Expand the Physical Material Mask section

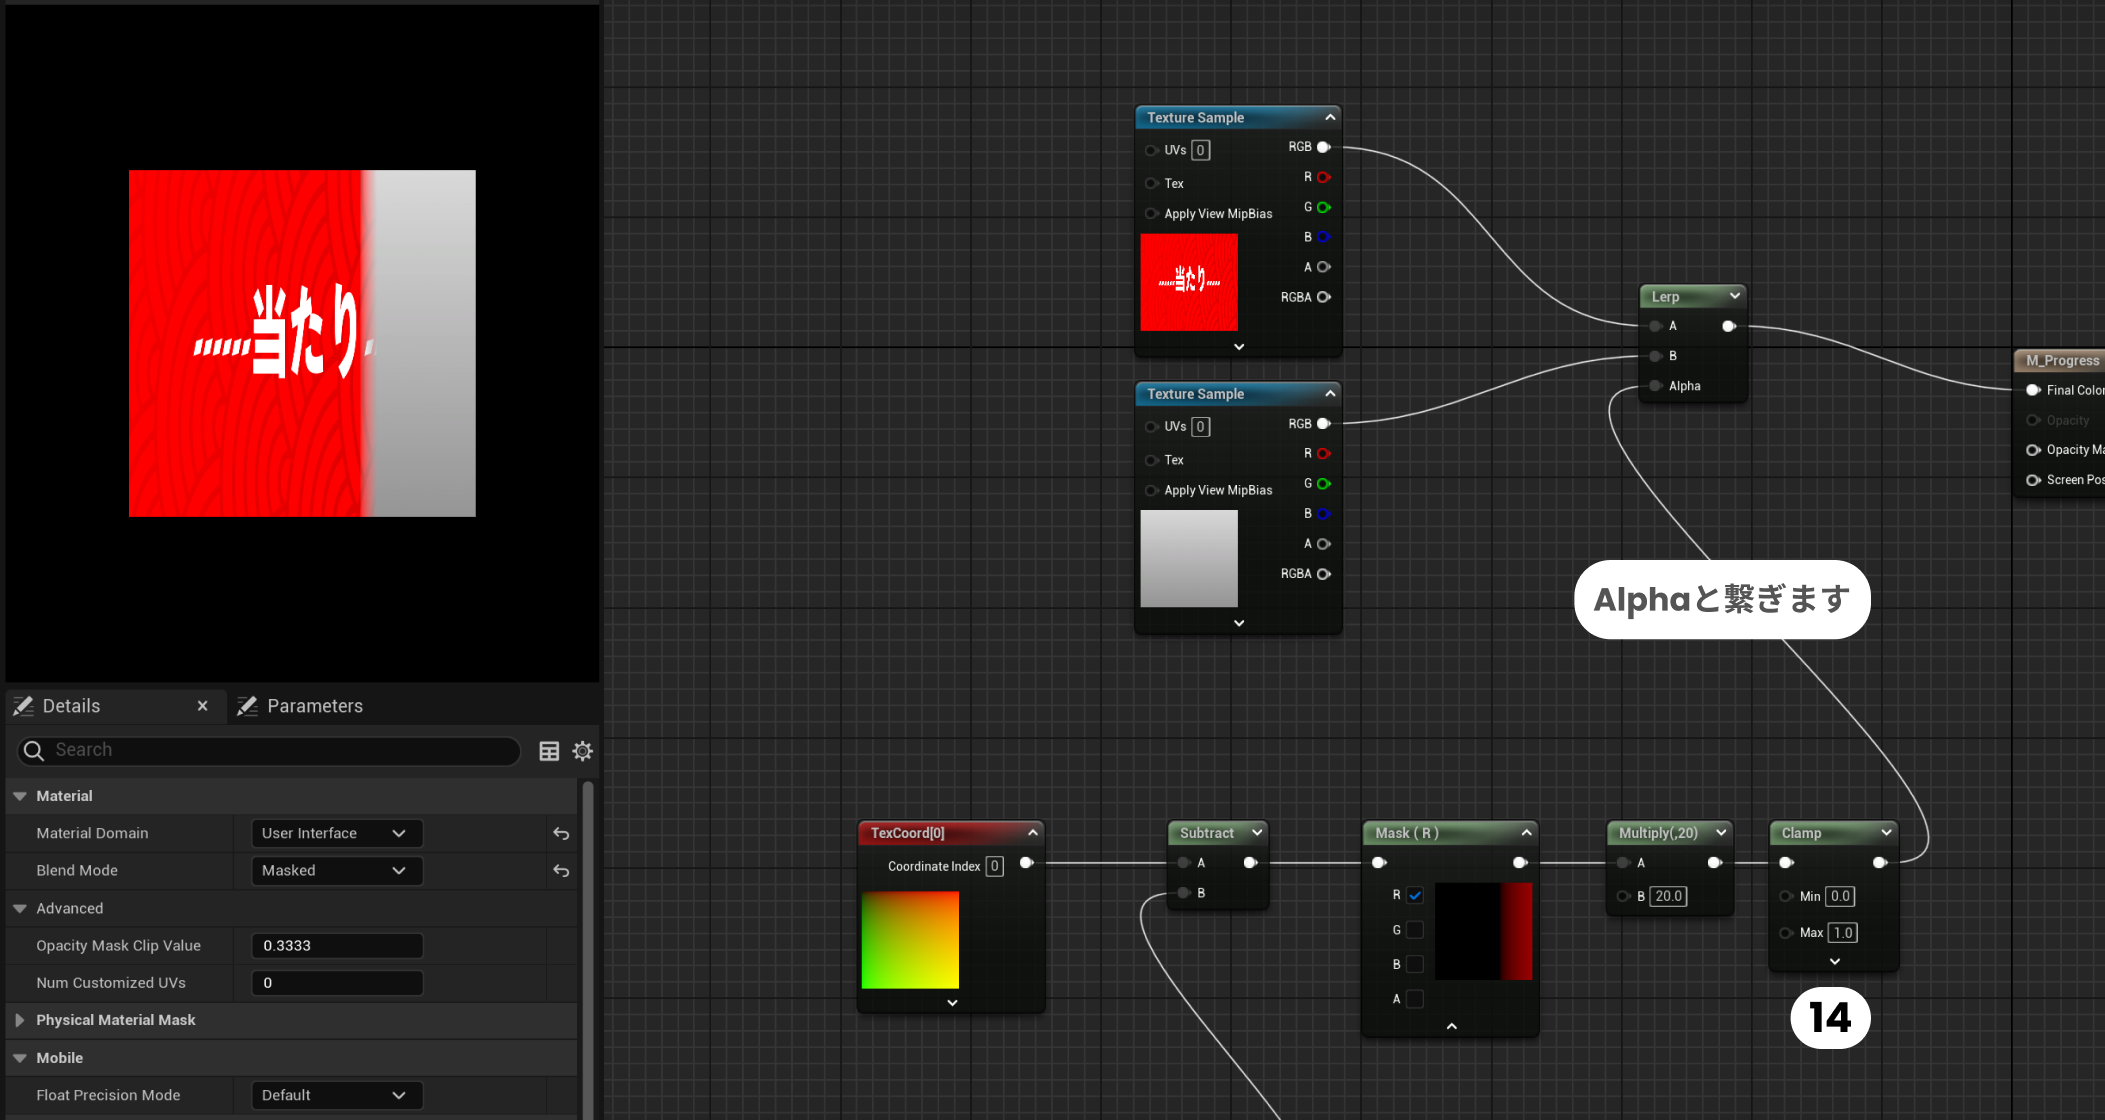[19, 1020]
